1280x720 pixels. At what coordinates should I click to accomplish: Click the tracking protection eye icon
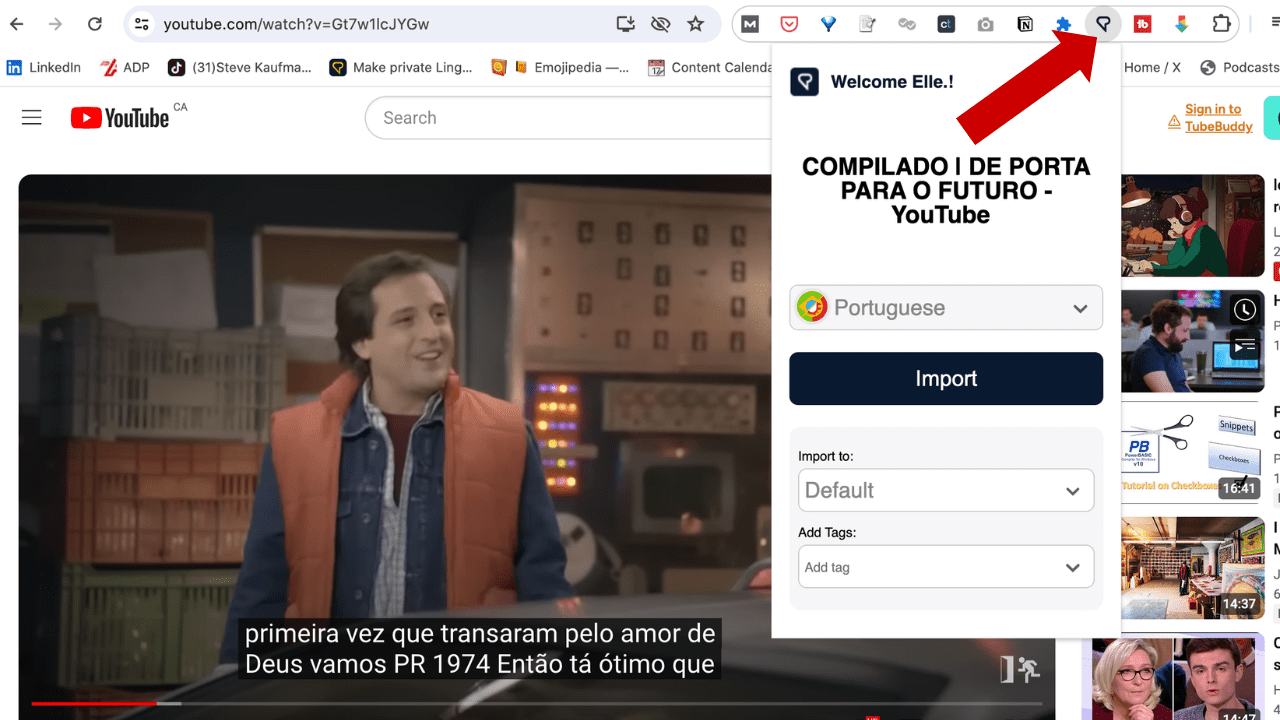pyautogui.click(x=660, y=24)
